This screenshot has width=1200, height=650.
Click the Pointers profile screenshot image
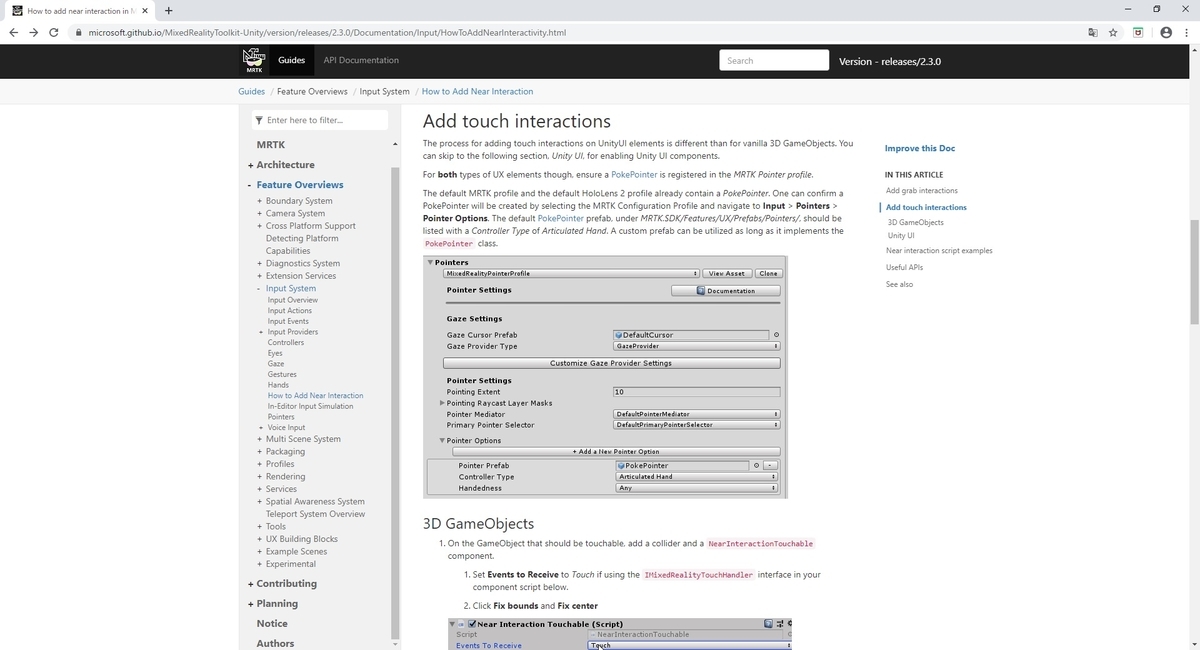(x=605, y=377)
